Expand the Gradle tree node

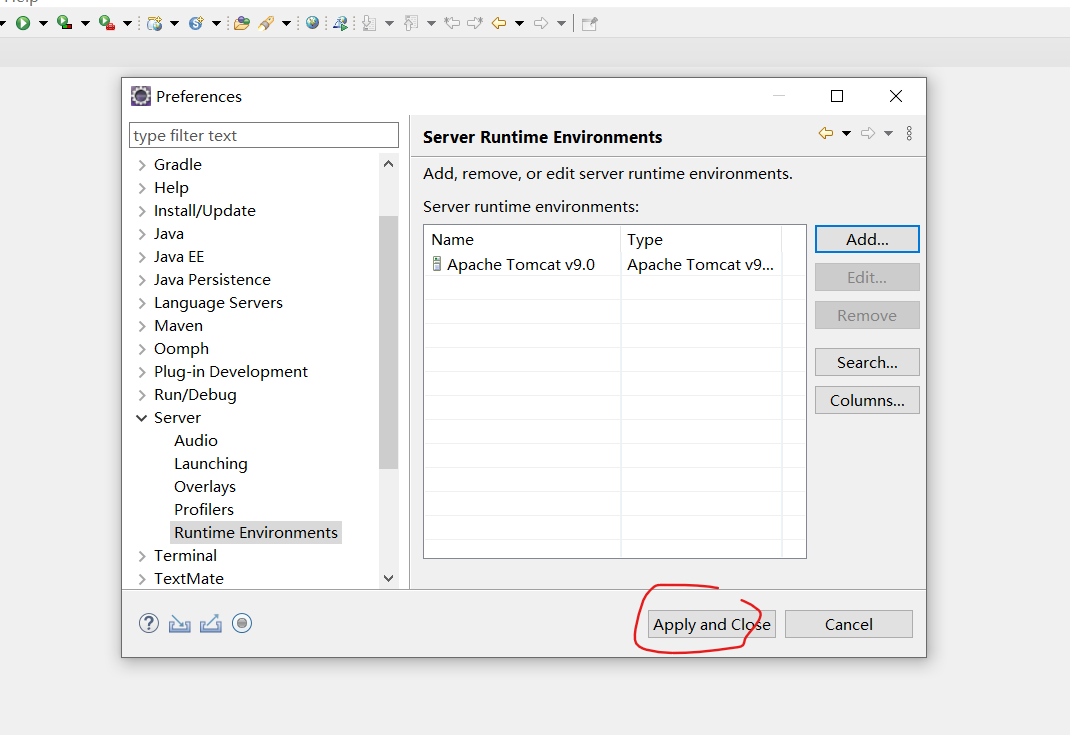point(142,165)
